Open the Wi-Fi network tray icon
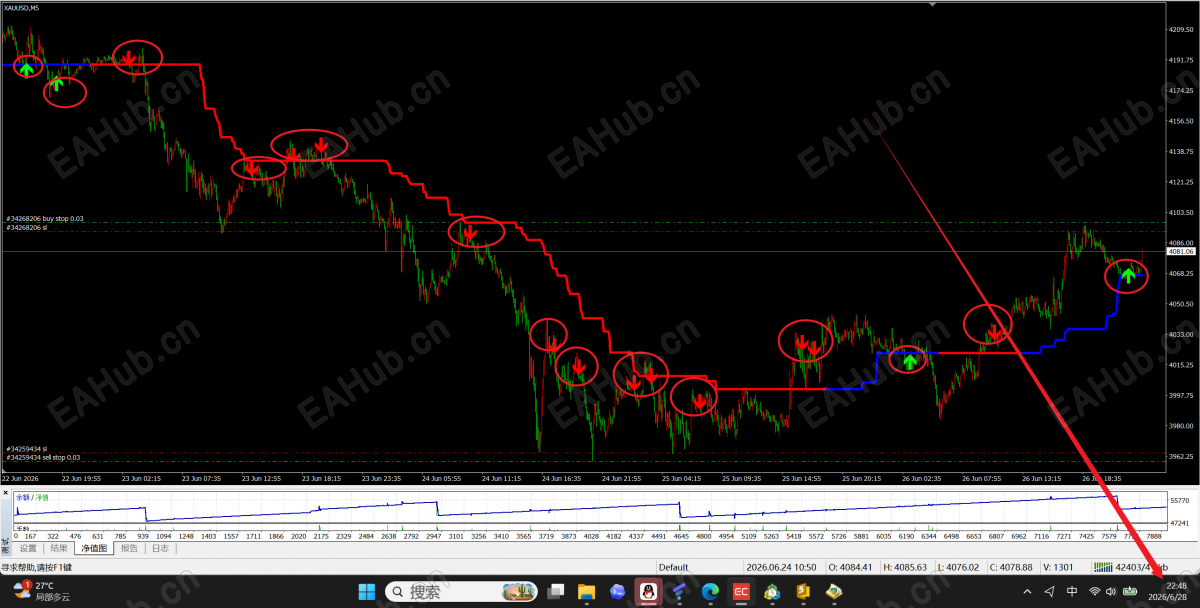 click(1095, 591)
